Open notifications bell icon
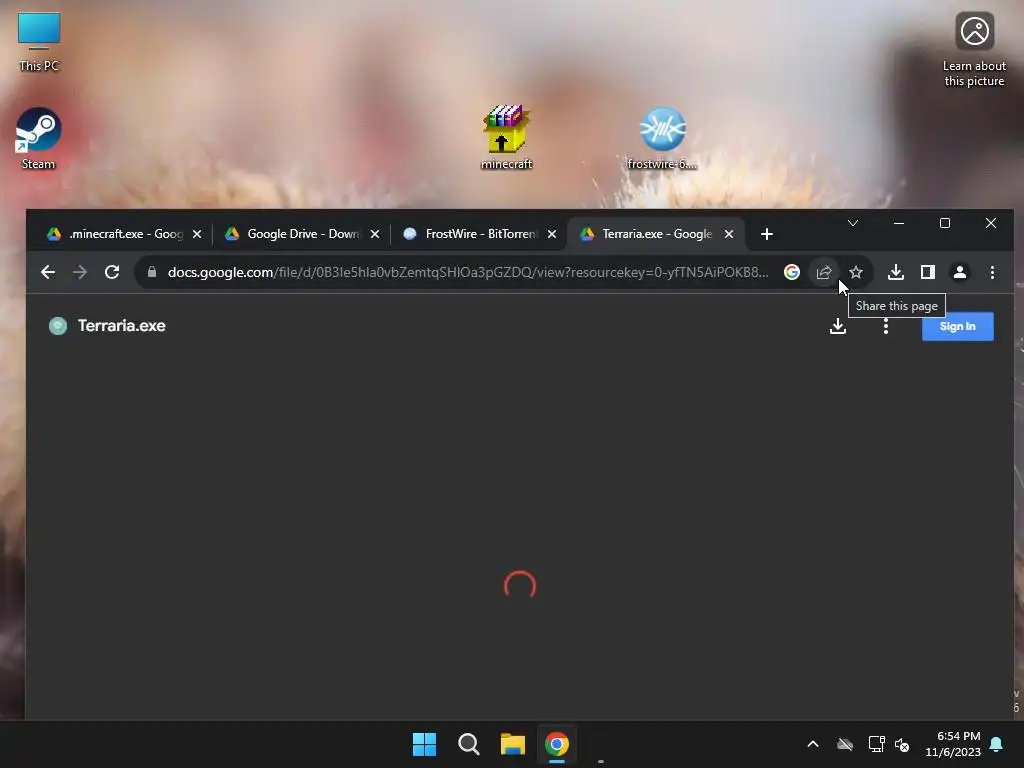 [997, 744]
